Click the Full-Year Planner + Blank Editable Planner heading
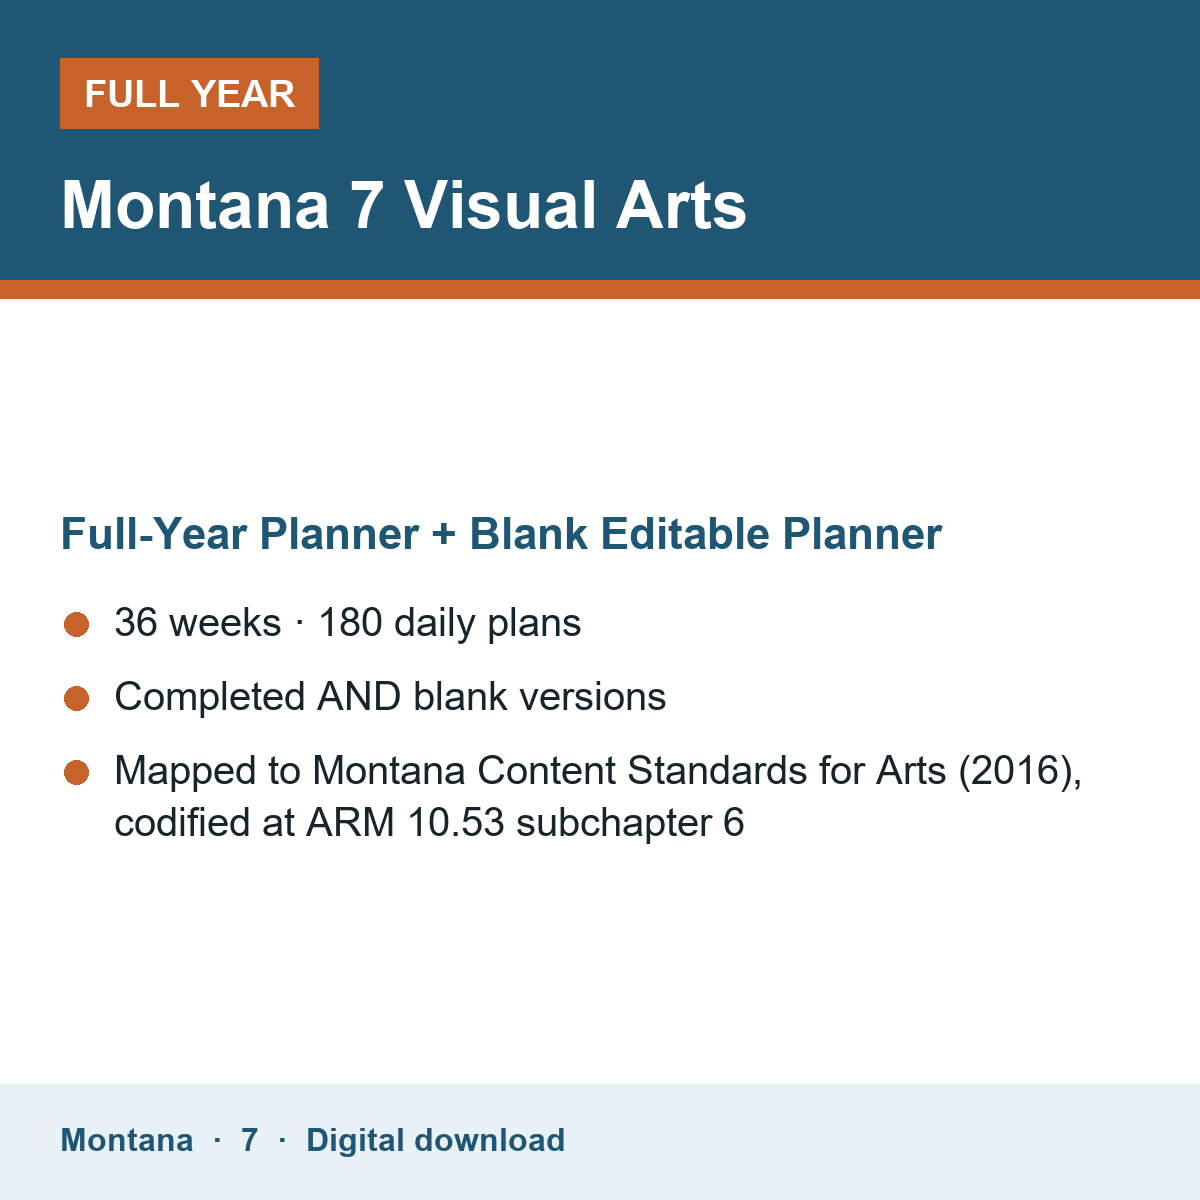The height and width of the screenshot is (1200, 1200). (501, 534)
